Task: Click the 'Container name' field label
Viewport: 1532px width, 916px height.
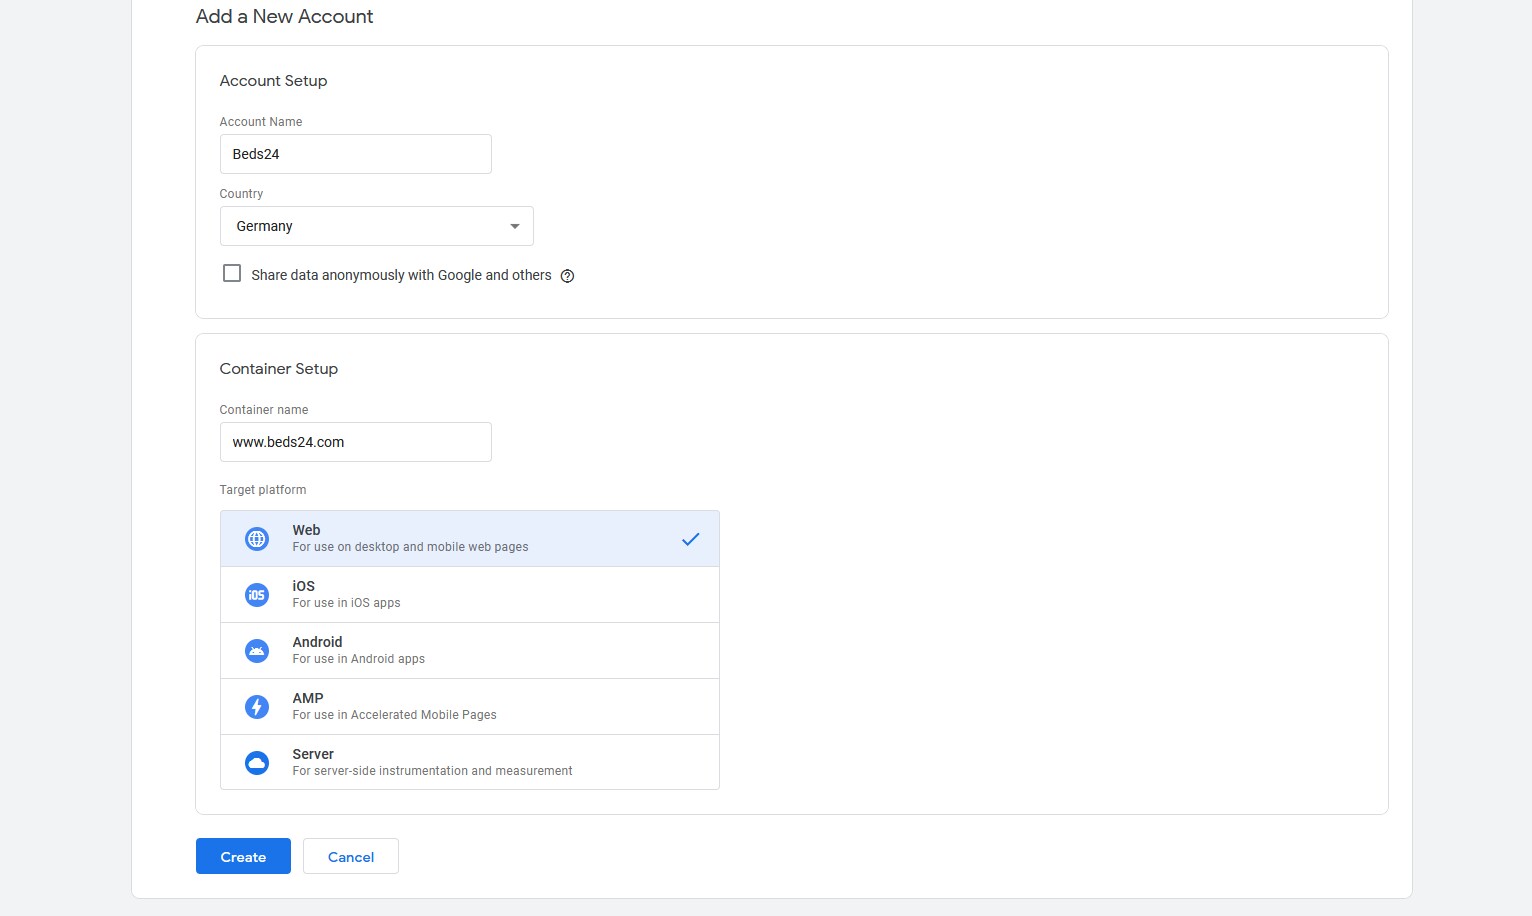Action: point(264,410)
